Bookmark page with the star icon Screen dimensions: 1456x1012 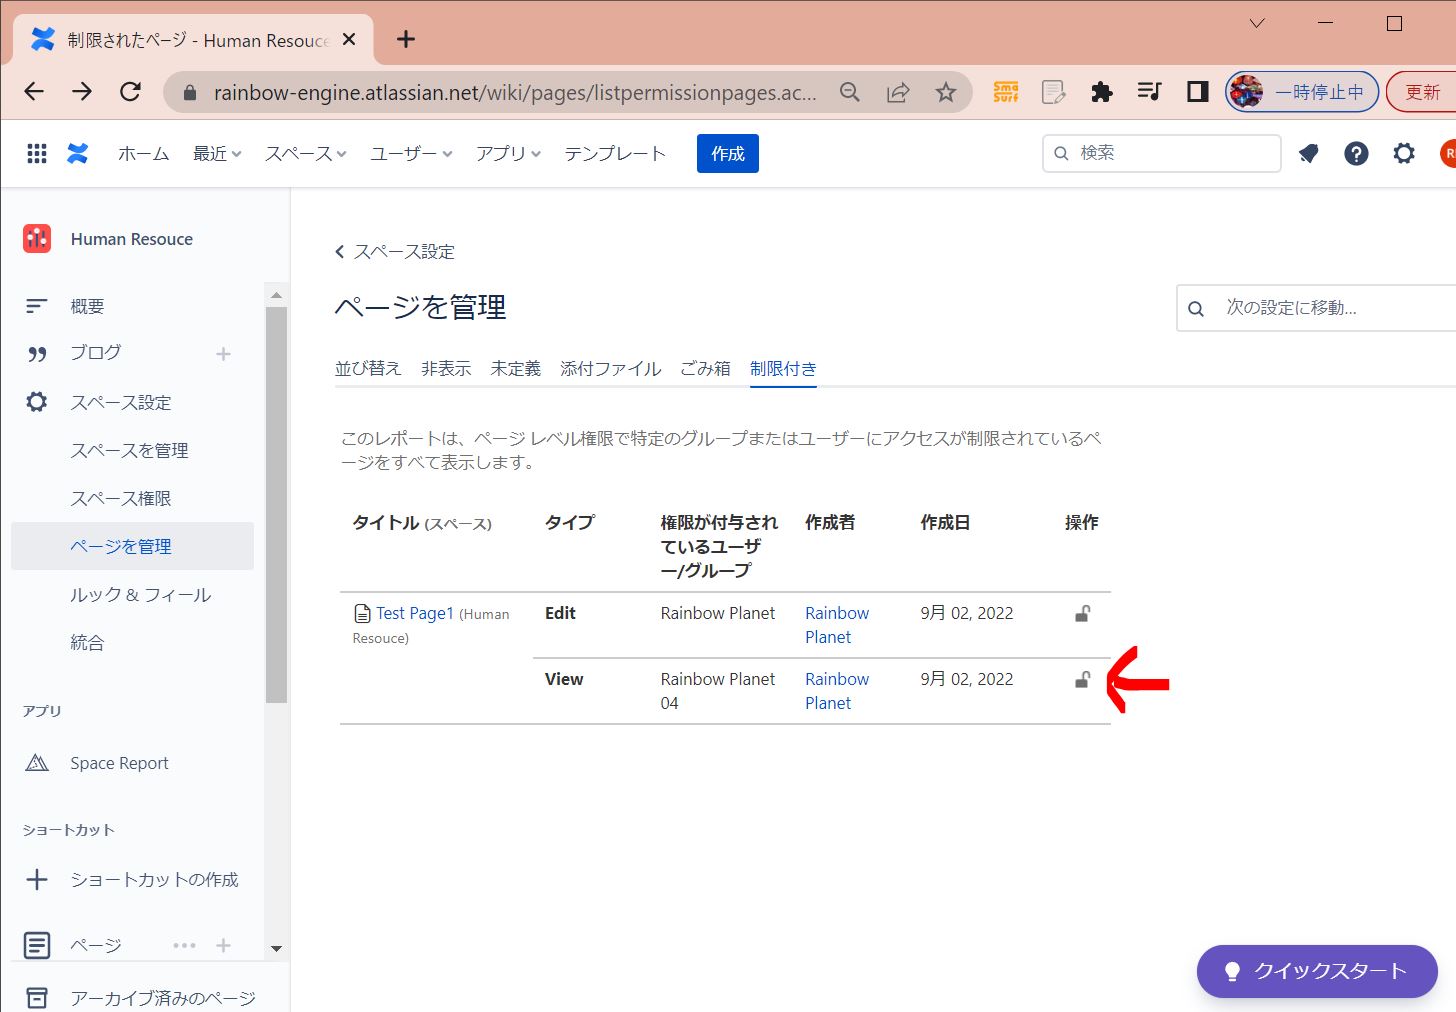[945, 92]
